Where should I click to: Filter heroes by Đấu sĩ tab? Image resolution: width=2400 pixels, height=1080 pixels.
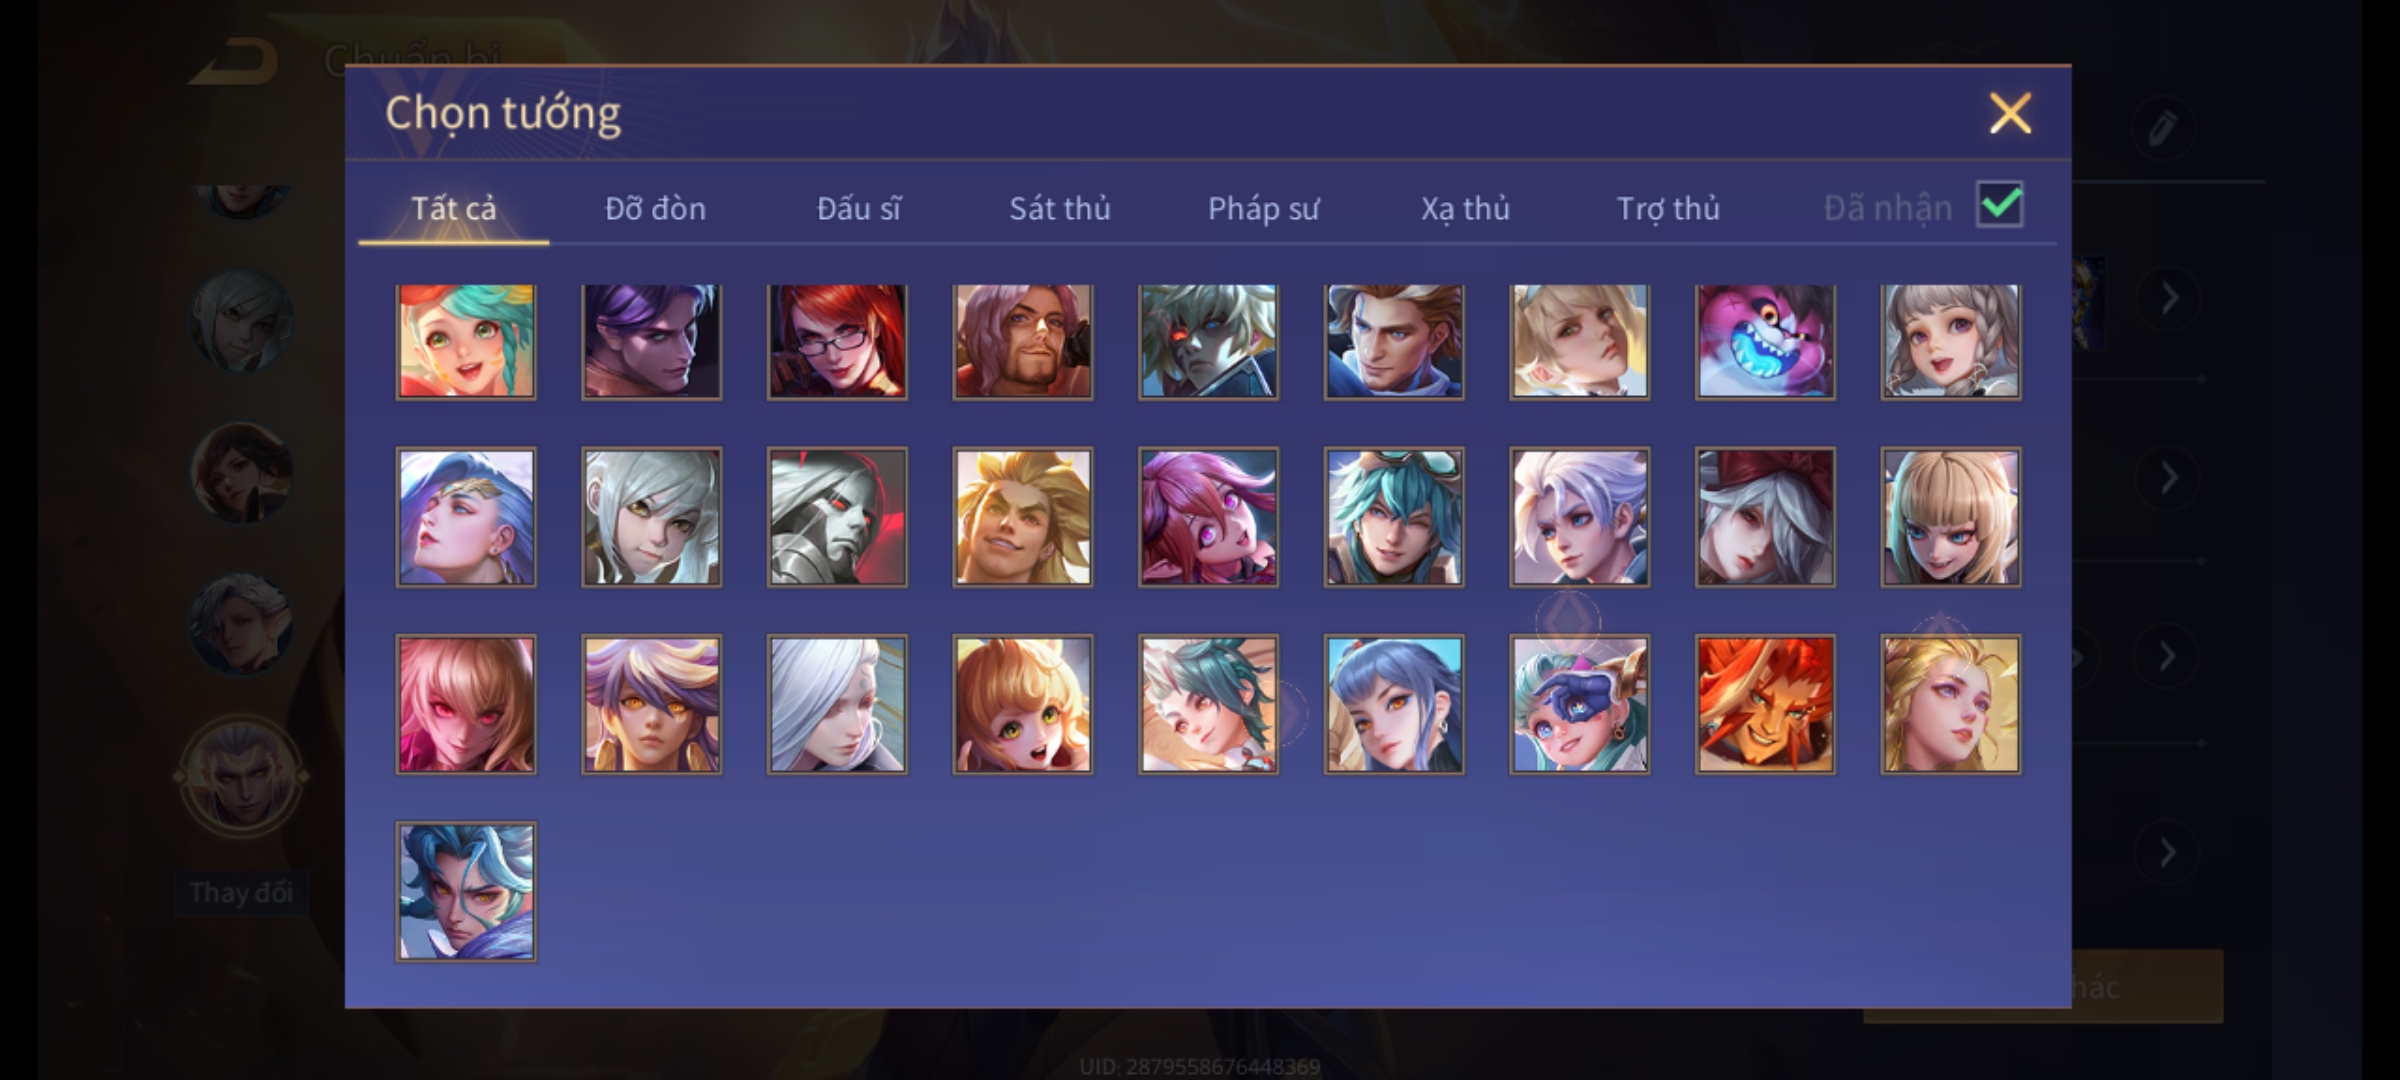click(858, 208)
